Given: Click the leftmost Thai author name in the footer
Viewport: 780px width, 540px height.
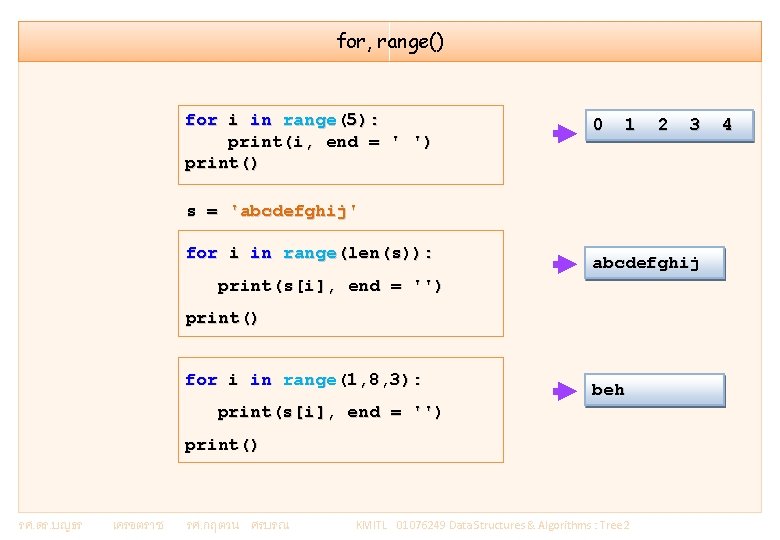Looking at the screenshot, I should coord(91,526).
